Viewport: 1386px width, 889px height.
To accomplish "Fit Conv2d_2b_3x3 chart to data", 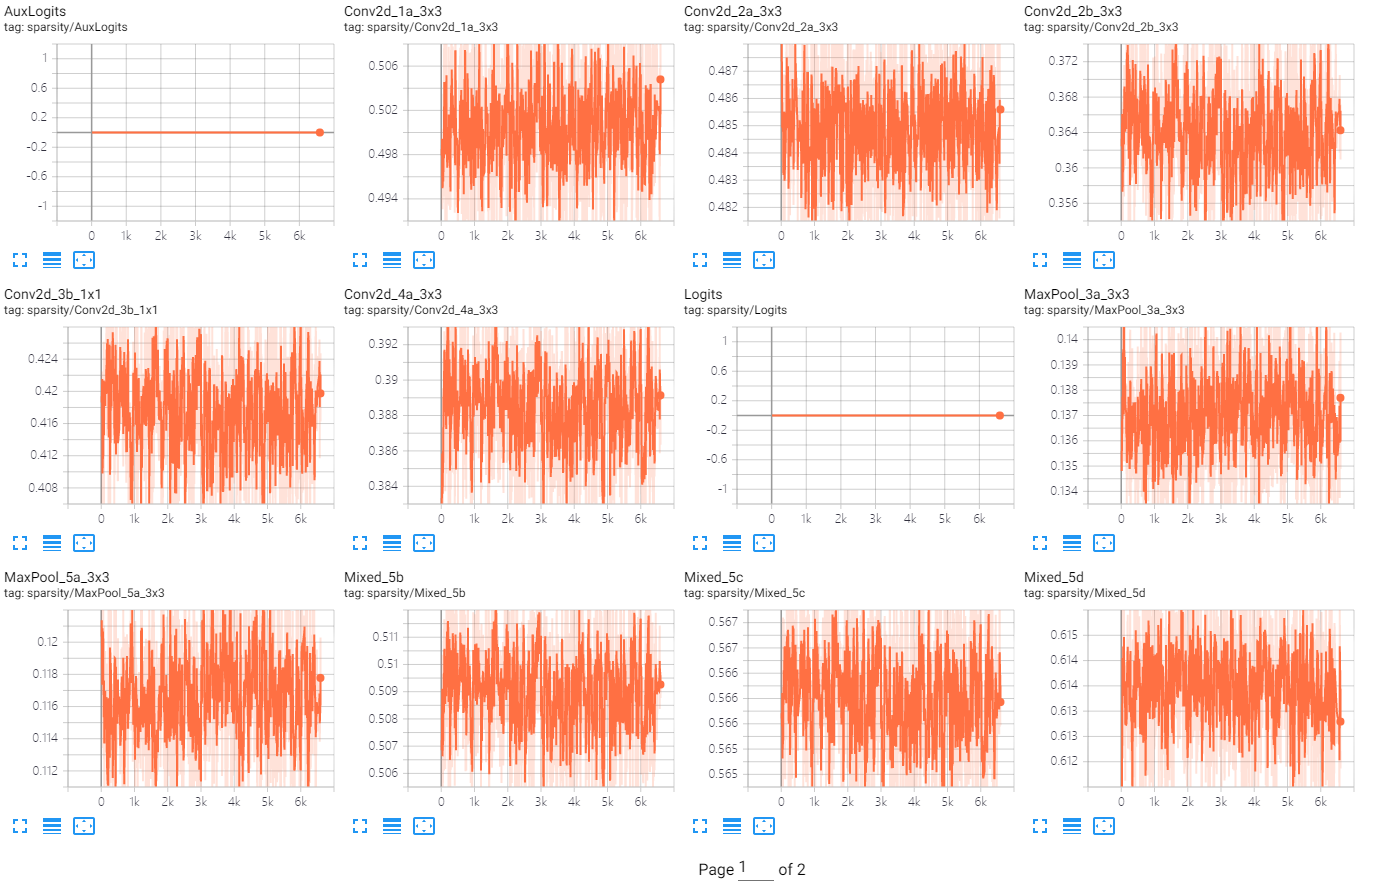I will (x=1104, y=260).
